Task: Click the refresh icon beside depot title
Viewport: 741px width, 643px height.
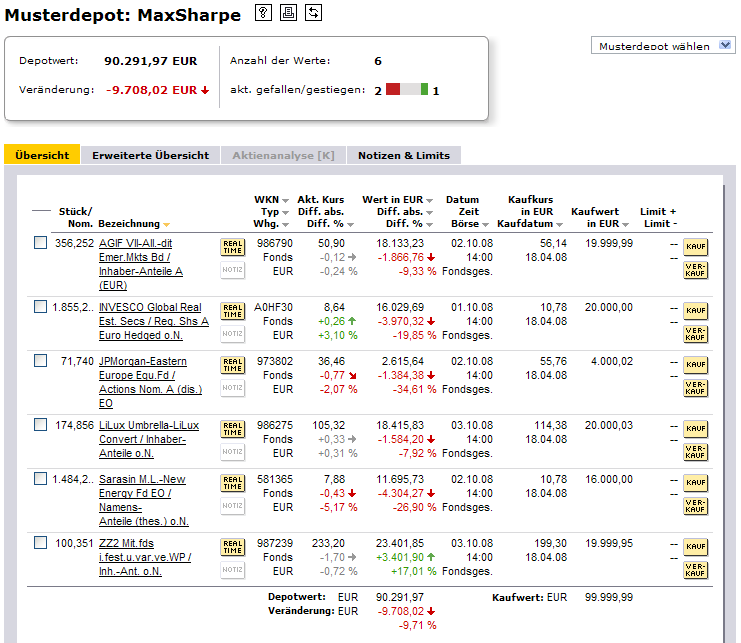Action: tap(313, 14)
